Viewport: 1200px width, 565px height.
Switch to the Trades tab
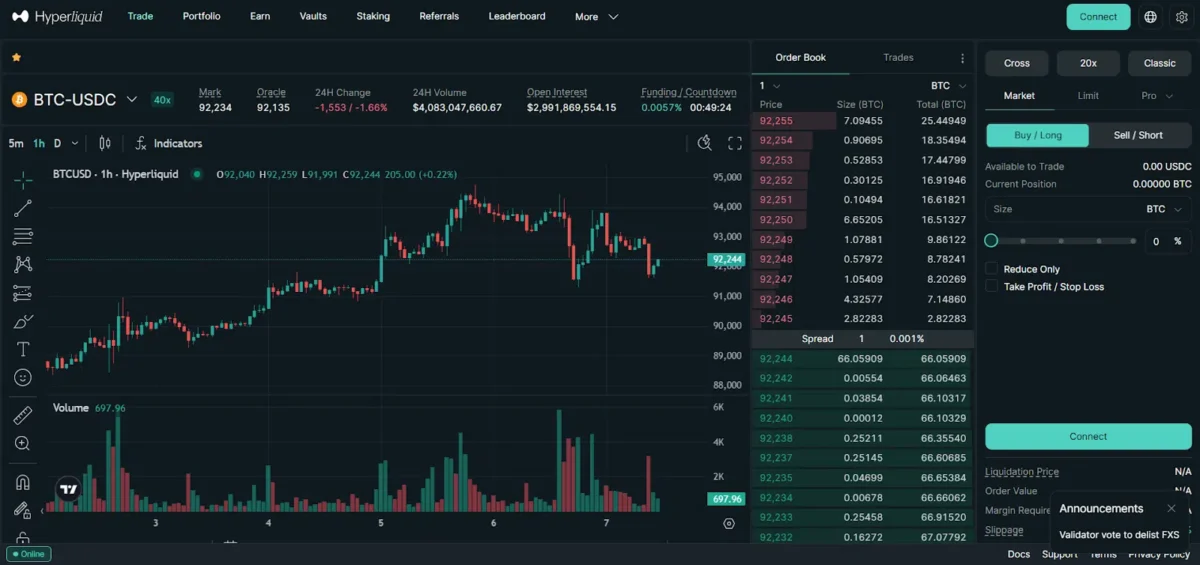[898, 58]
